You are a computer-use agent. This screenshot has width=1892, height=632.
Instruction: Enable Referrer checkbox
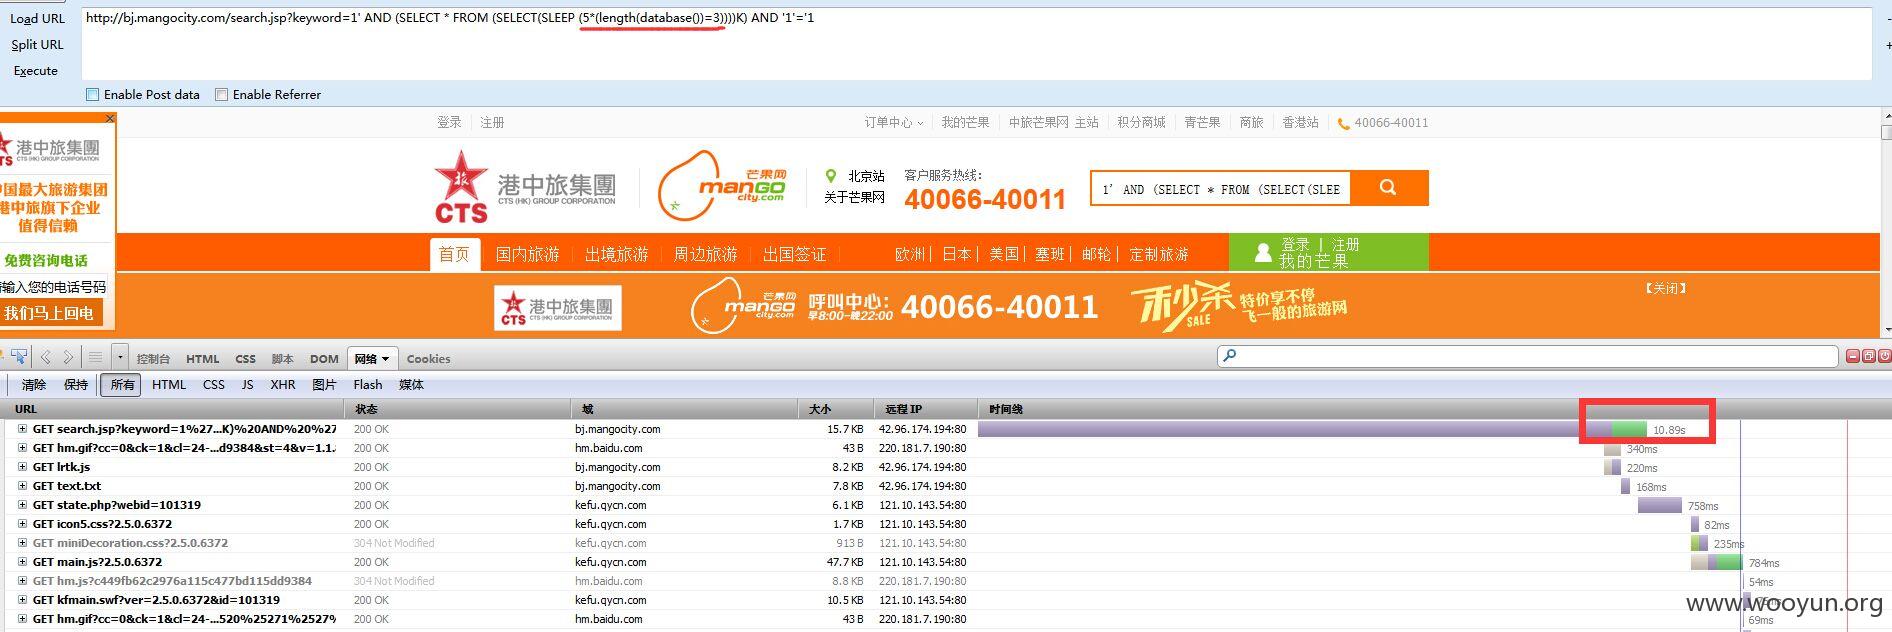tap(222, 95)
